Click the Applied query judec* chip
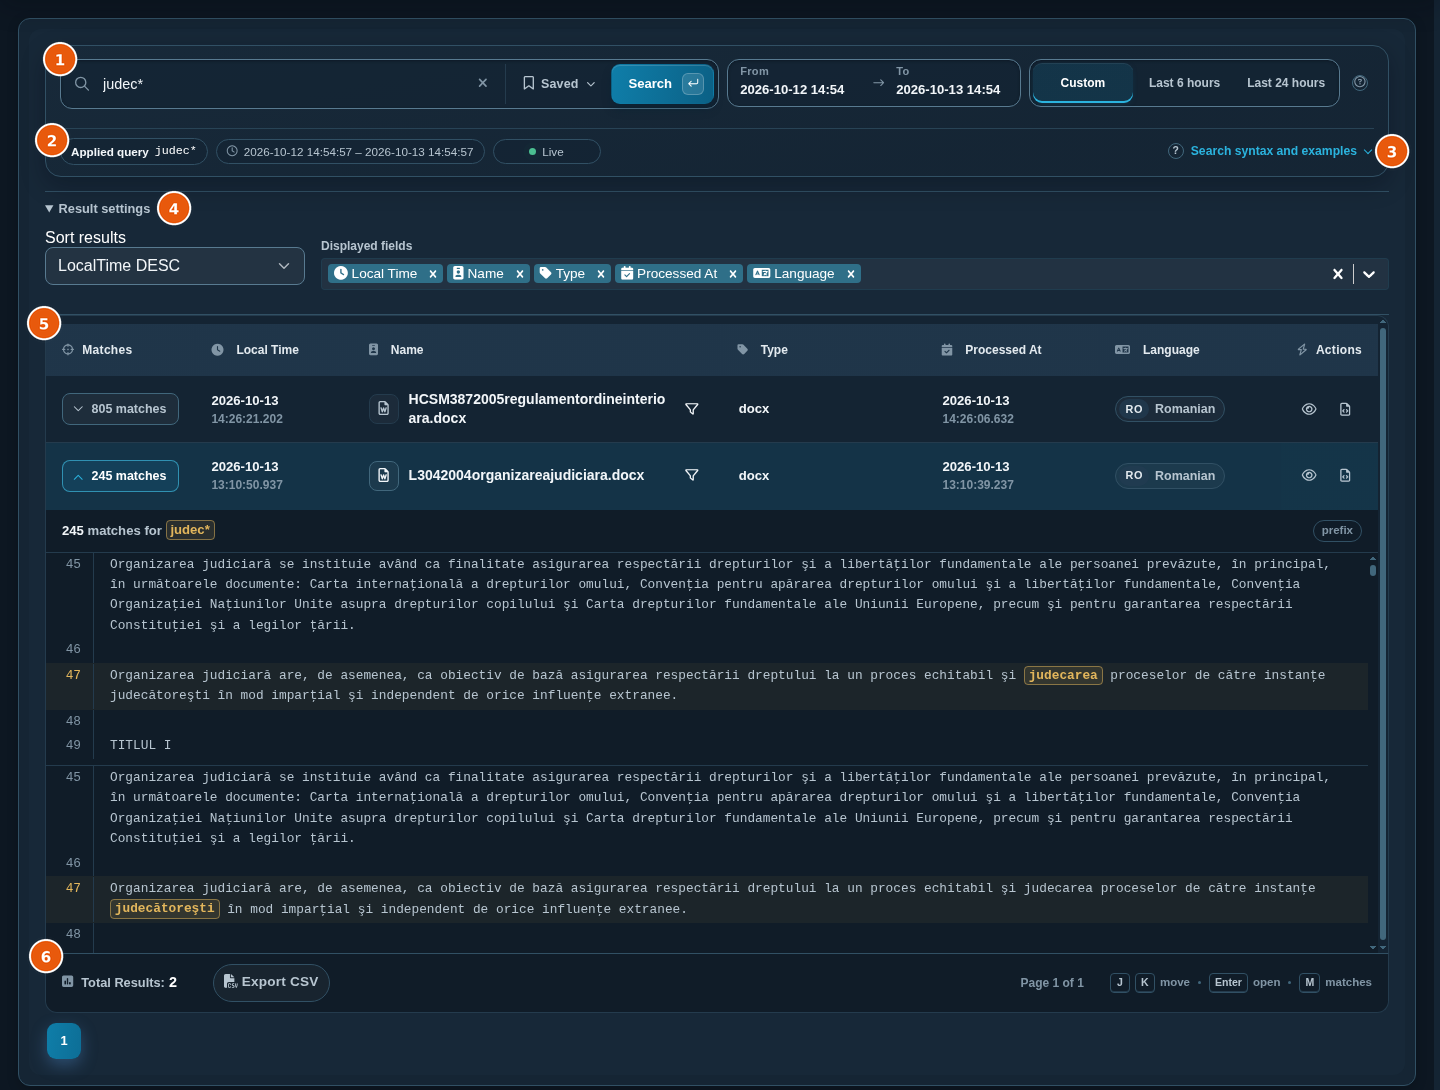The width and height of the screenshot is (1440, 1090). click(x=134, y=152)
